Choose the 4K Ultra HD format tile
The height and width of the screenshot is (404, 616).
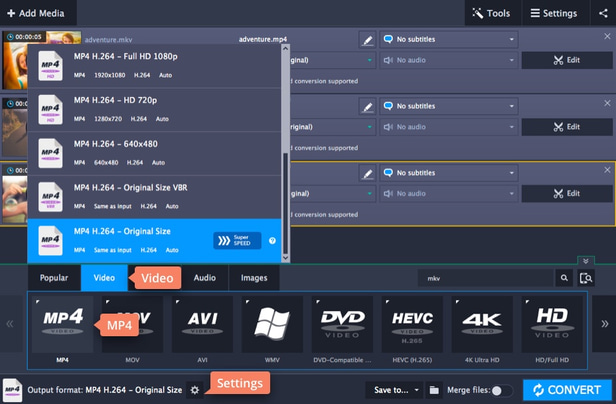[x=482, y=325]
